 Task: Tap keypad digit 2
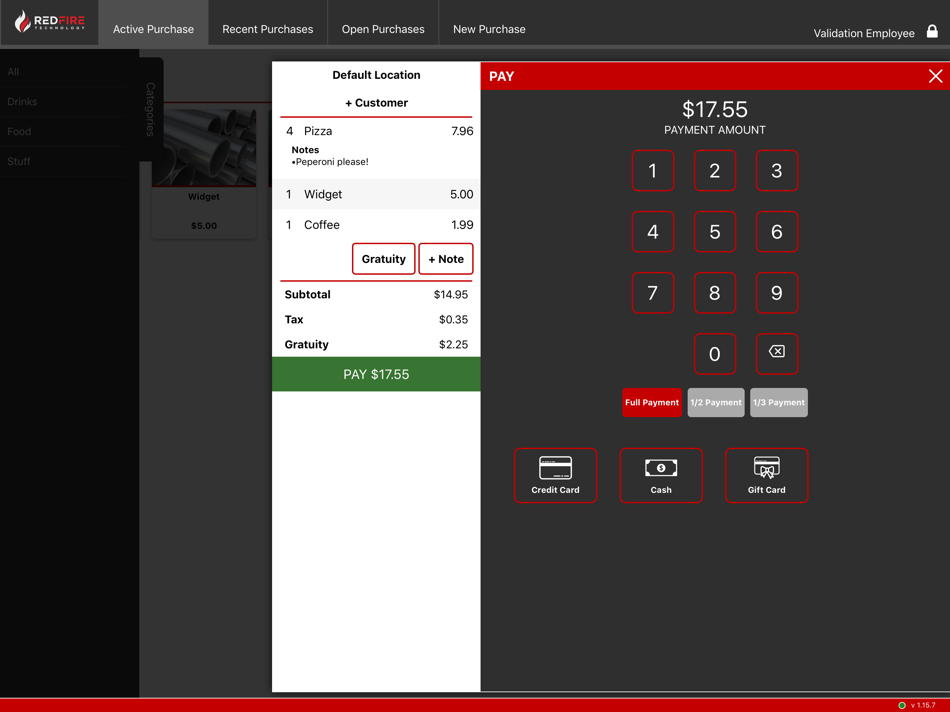tap(714, 170)
